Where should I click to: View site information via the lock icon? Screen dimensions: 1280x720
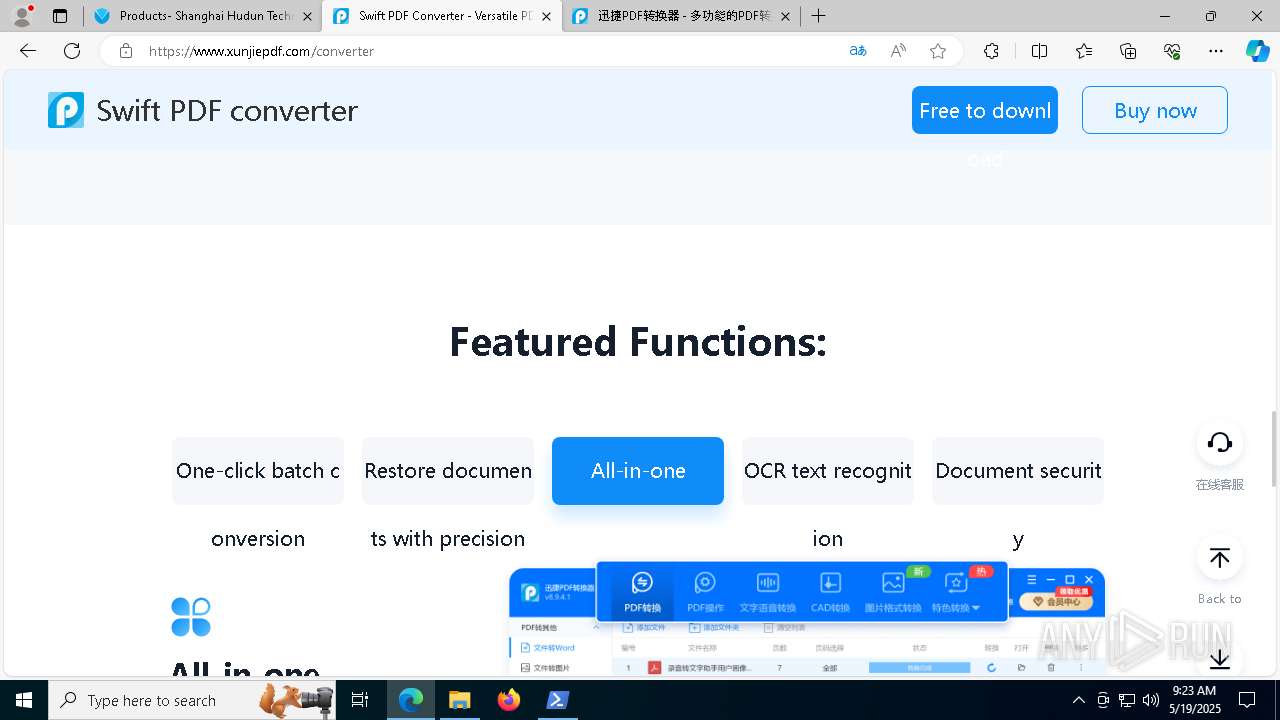point(126,51)
